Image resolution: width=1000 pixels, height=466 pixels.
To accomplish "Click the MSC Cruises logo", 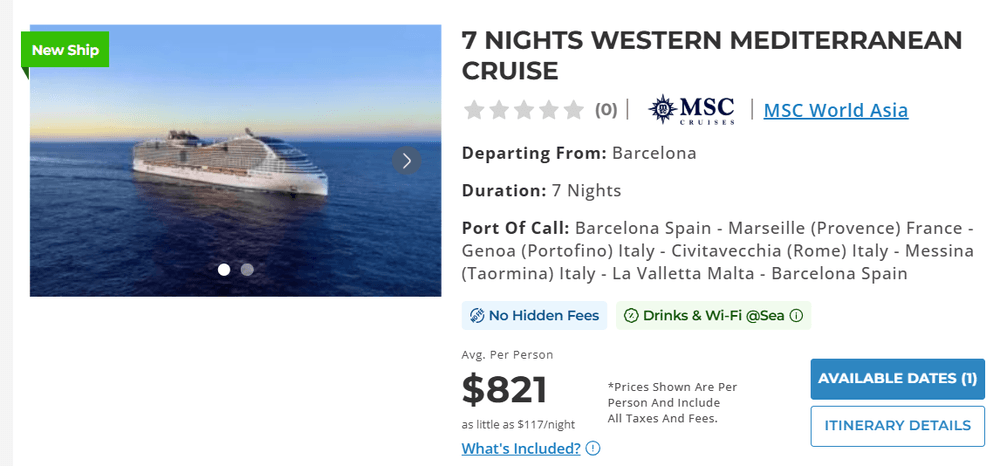I will pos(691,110).
